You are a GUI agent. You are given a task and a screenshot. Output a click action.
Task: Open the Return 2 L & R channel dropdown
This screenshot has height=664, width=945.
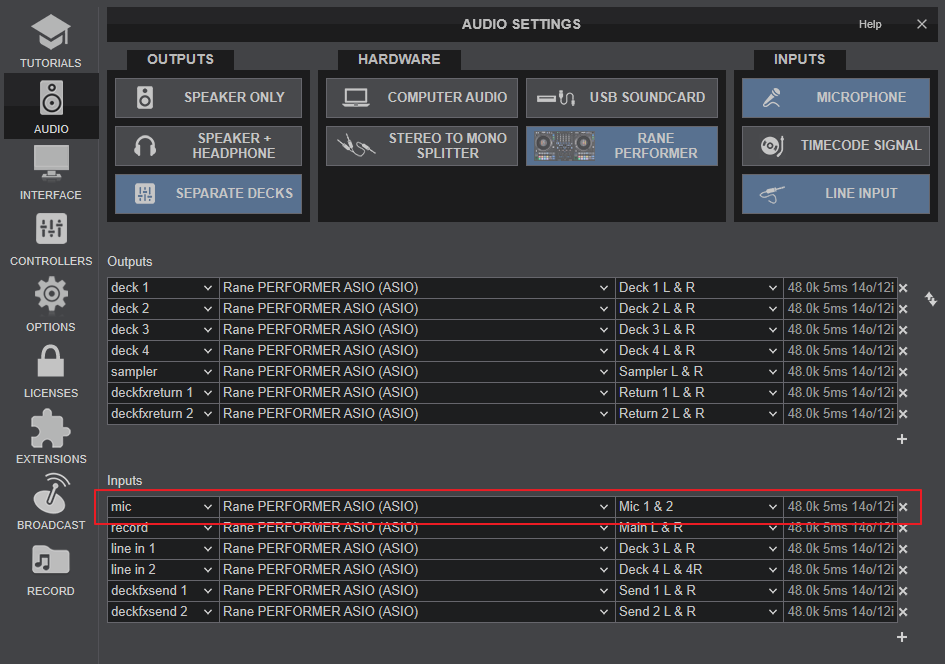click(x=699, y=415)
